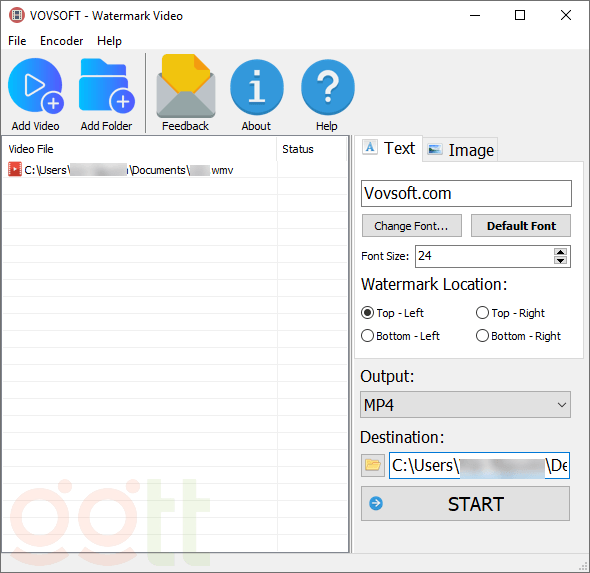Open the Feedback envelope icon
This screenshot has height=573, width=590.
pyautogui.click(x=186, y=86)
